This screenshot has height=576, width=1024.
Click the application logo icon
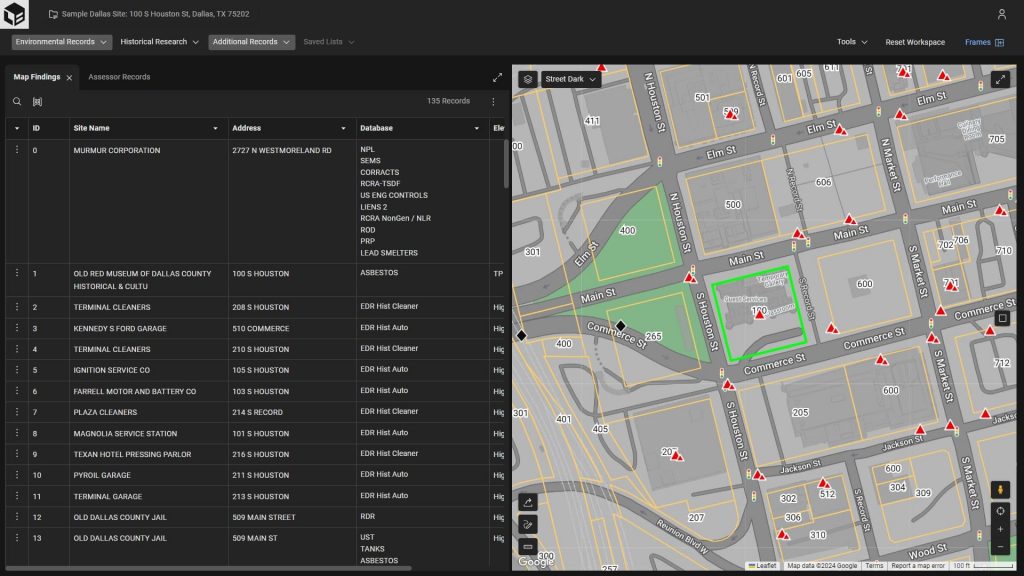point(14,14)
